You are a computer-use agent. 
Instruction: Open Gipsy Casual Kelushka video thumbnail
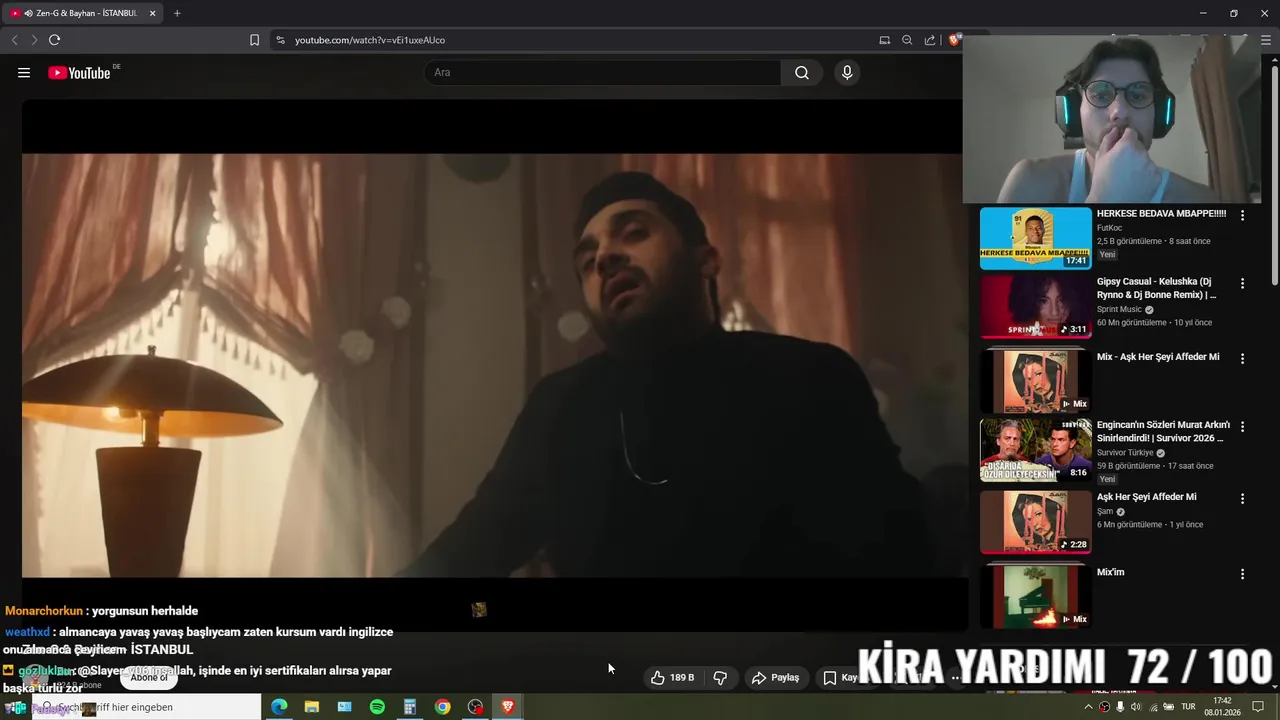1036,307
